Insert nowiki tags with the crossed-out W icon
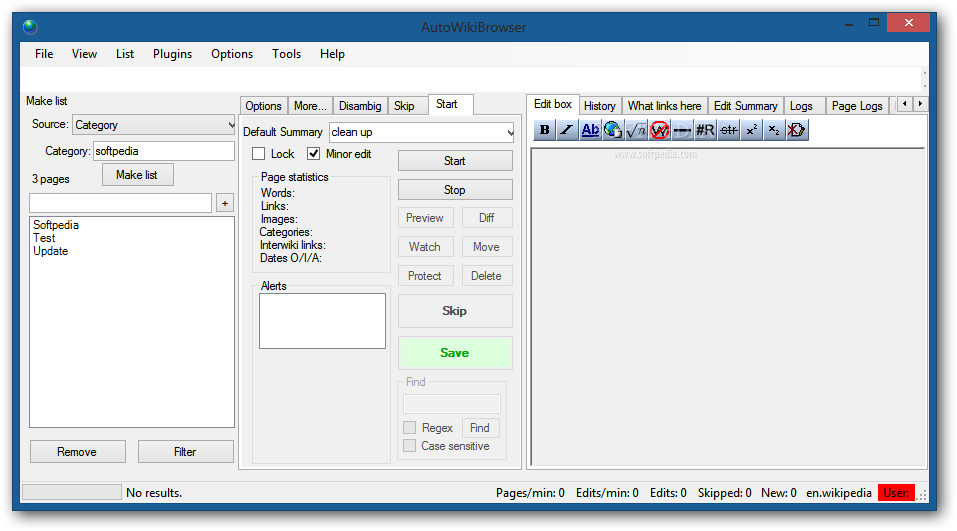957x531 pixels. pos(659,130)
